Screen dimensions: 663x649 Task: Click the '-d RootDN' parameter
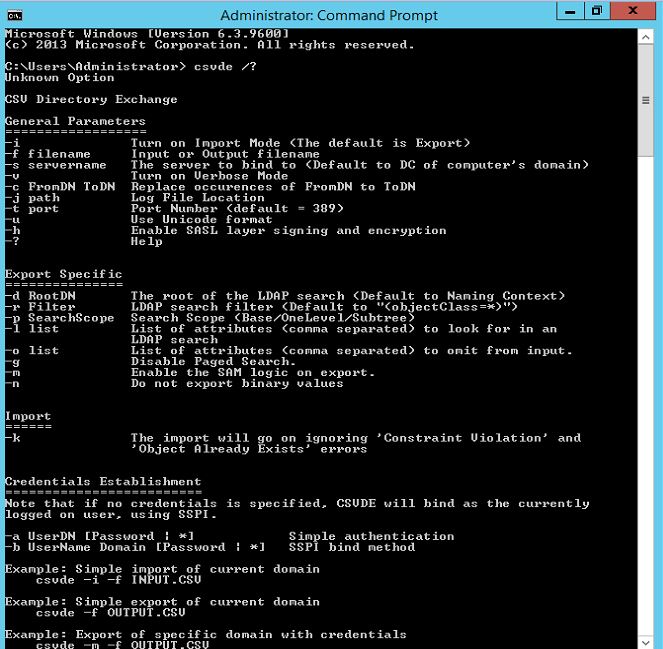click(x=40, y=296)
